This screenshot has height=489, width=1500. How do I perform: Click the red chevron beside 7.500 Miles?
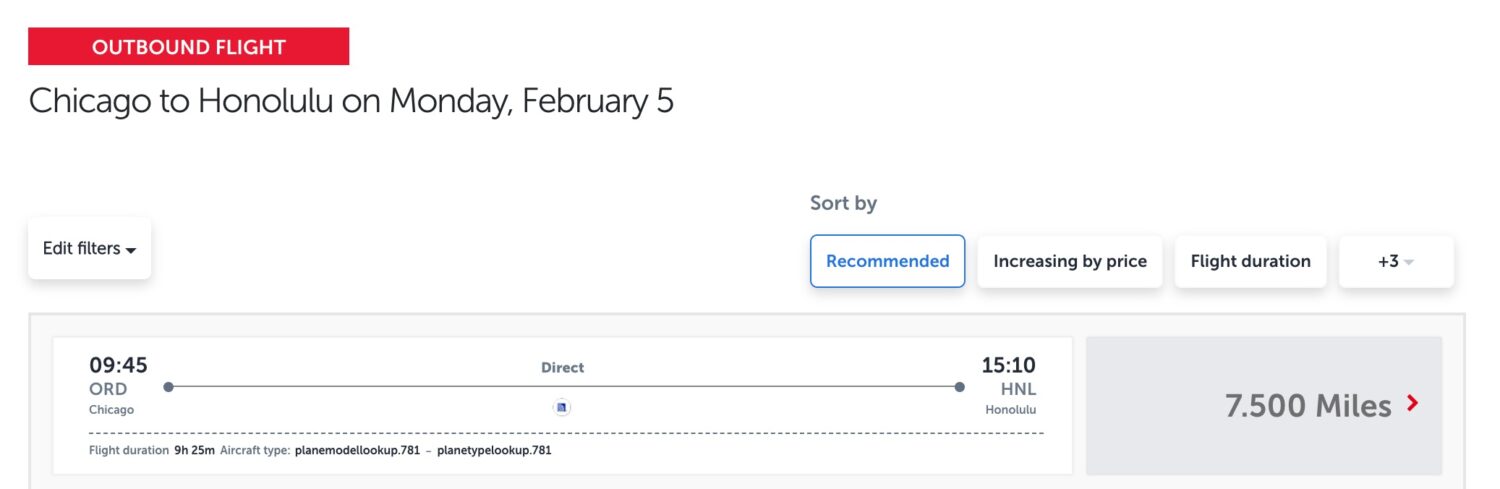coord(1412,404)
